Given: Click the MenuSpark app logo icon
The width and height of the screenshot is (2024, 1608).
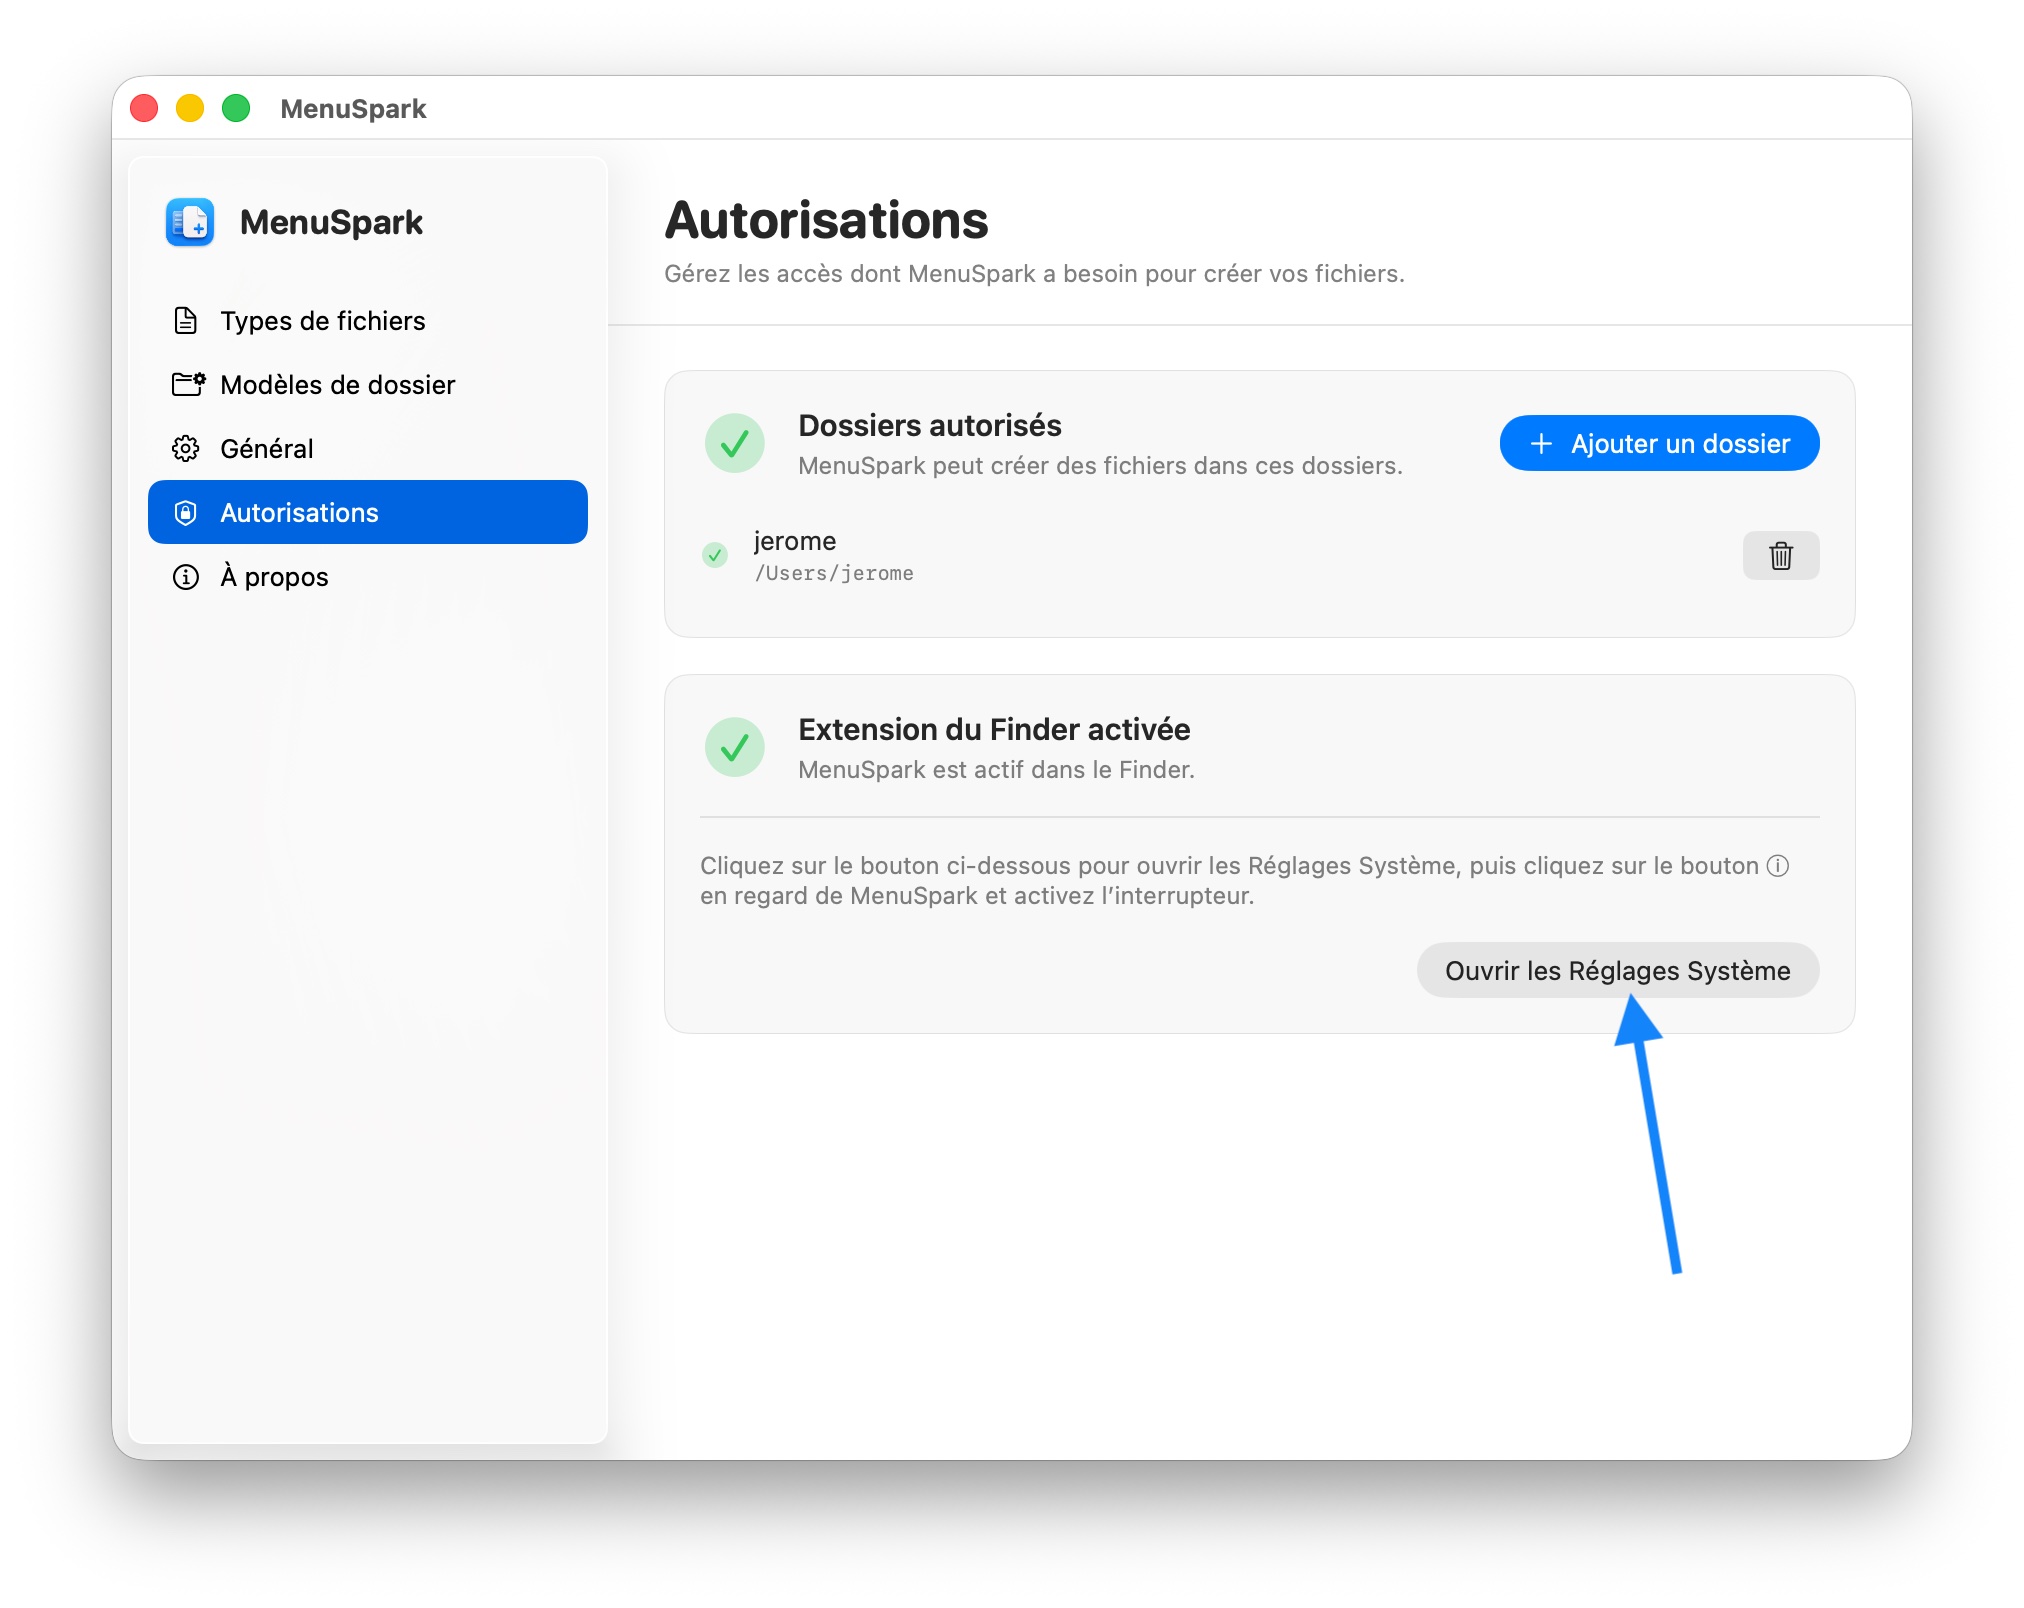Looking at the screenshot, I should pyautogui.click(x=190, y=222).
